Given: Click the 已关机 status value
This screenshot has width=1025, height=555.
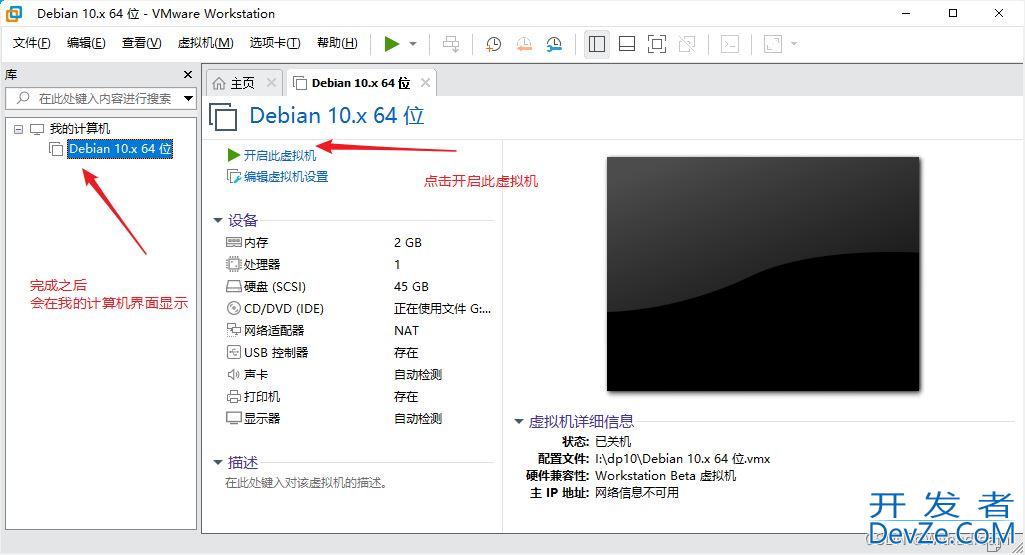Looking at the screenshot, I should [x=613, y=441].
